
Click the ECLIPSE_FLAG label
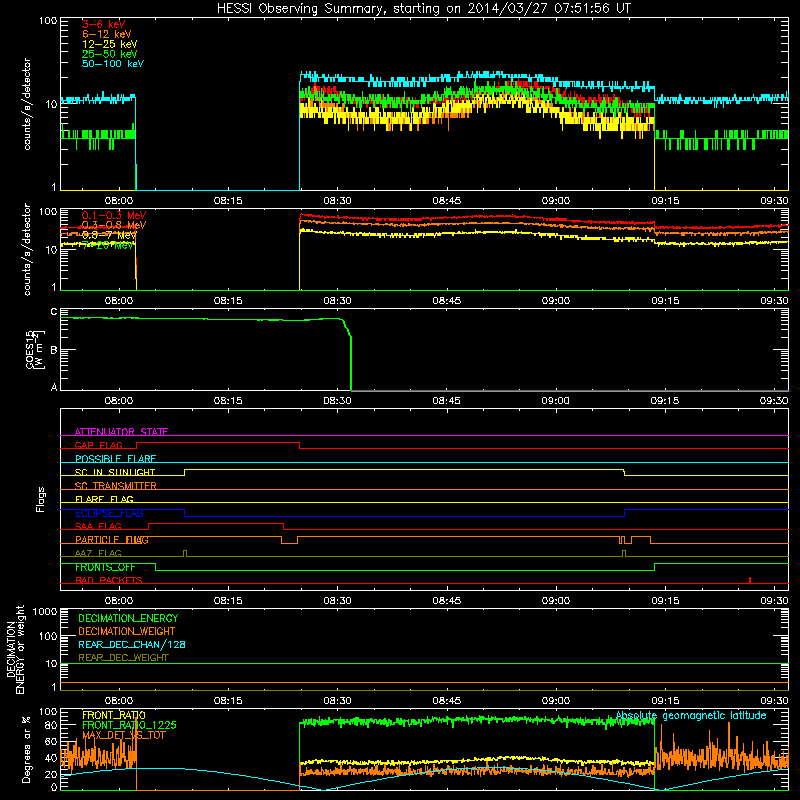pos(109,513)
